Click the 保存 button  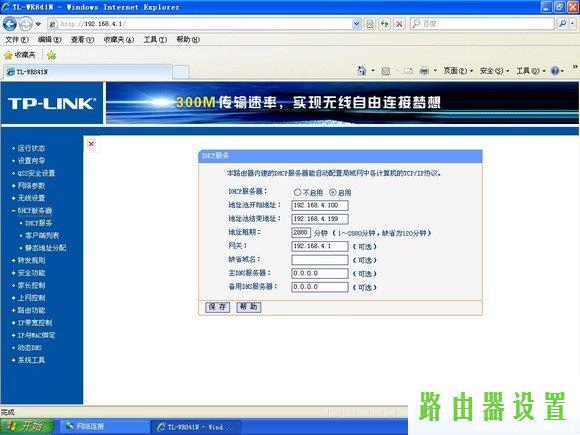(x=218, y=307)
